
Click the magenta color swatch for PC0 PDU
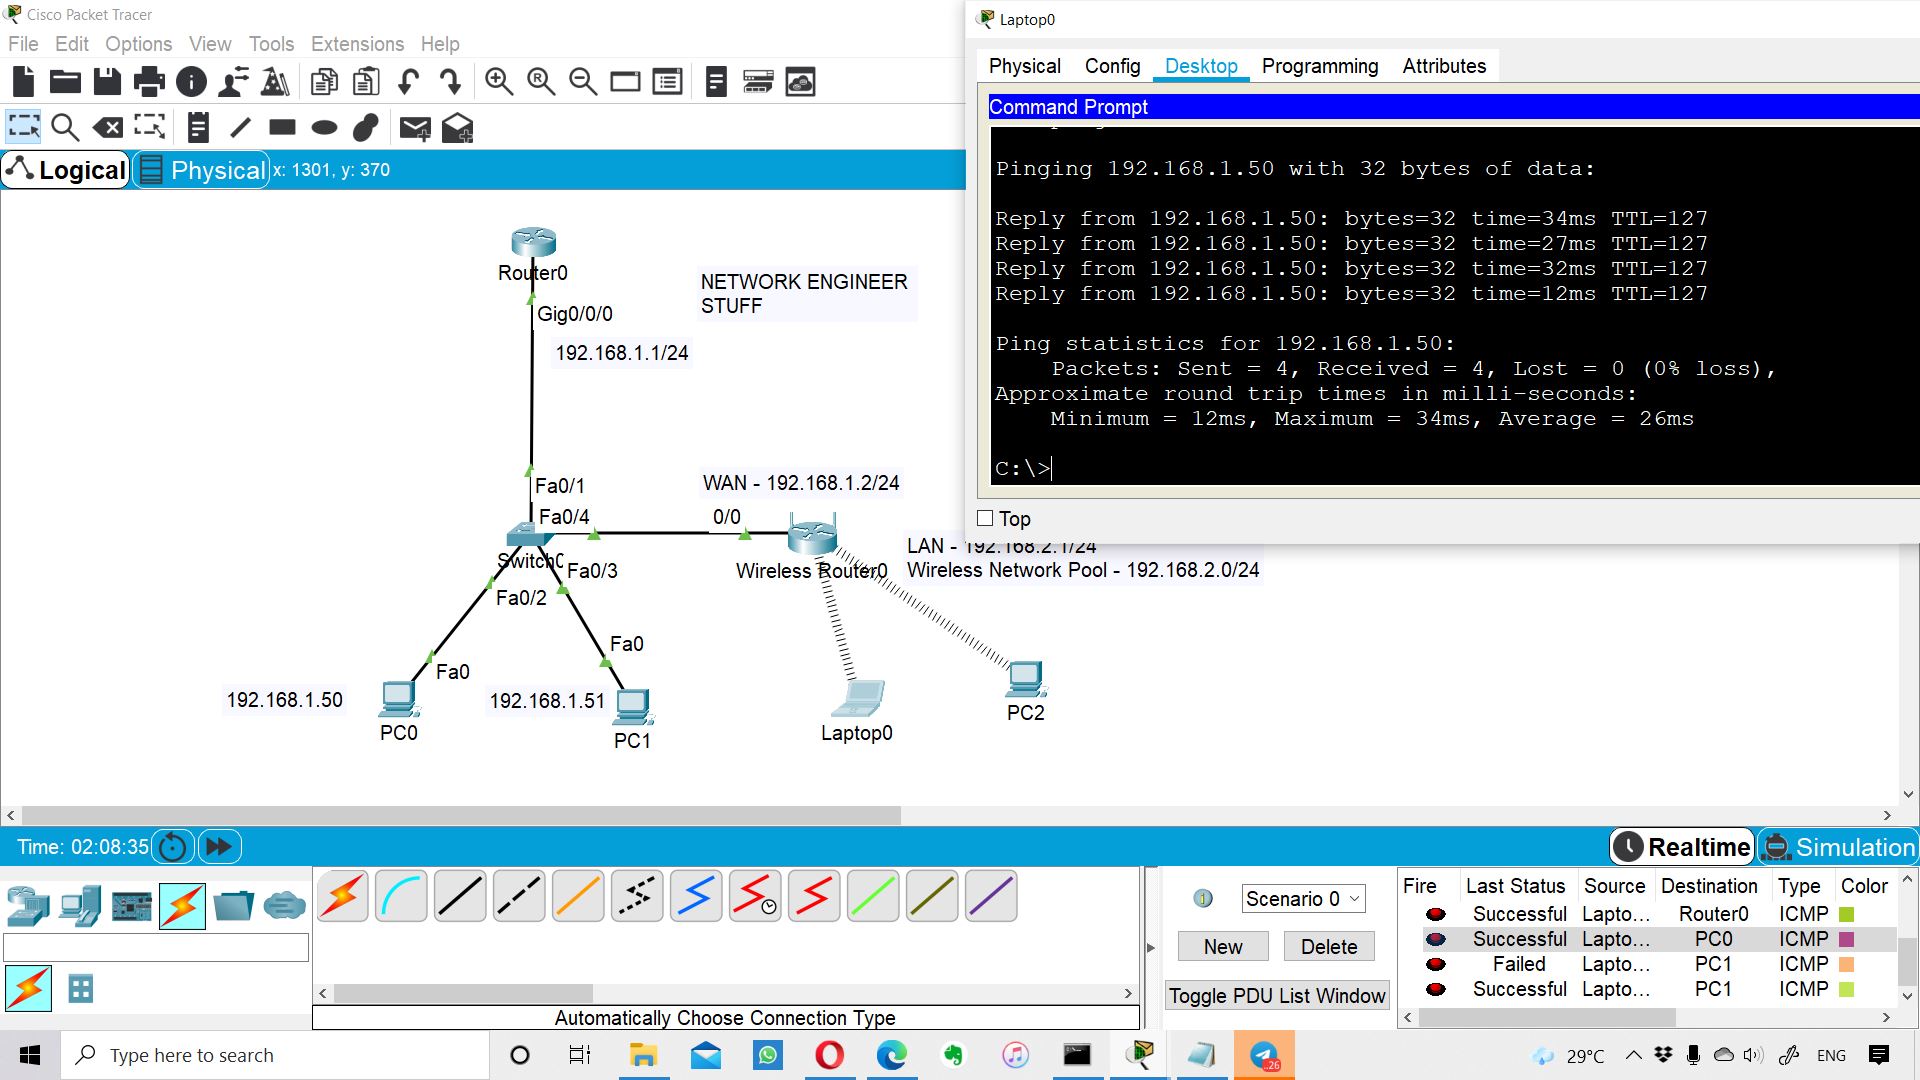[1846, 939]
